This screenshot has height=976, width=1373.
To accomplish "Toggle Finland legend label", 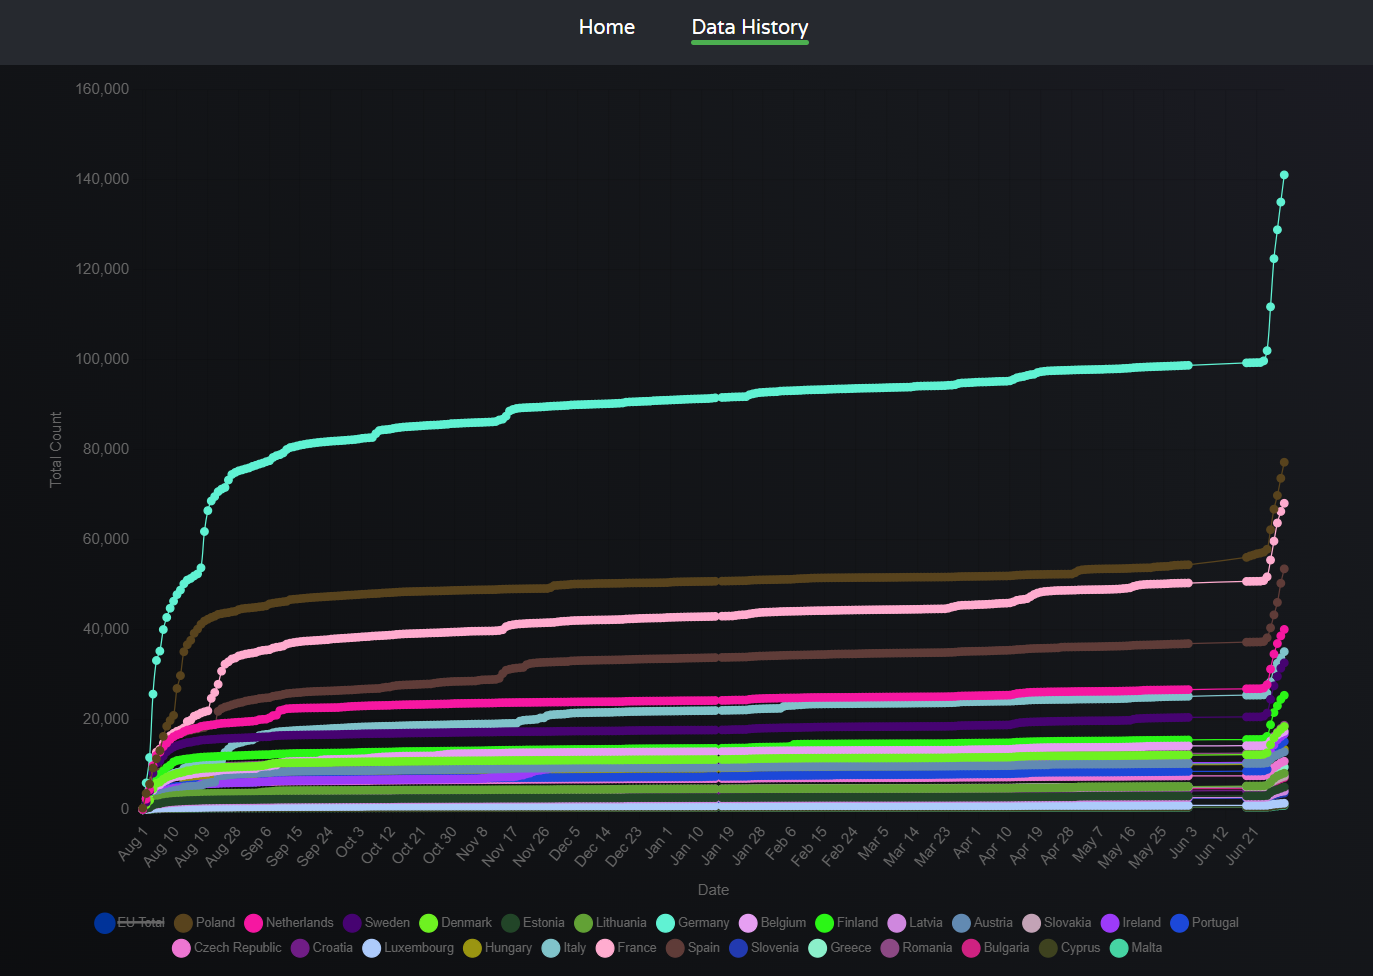I will pyautogui.click(x=857, y=922).
